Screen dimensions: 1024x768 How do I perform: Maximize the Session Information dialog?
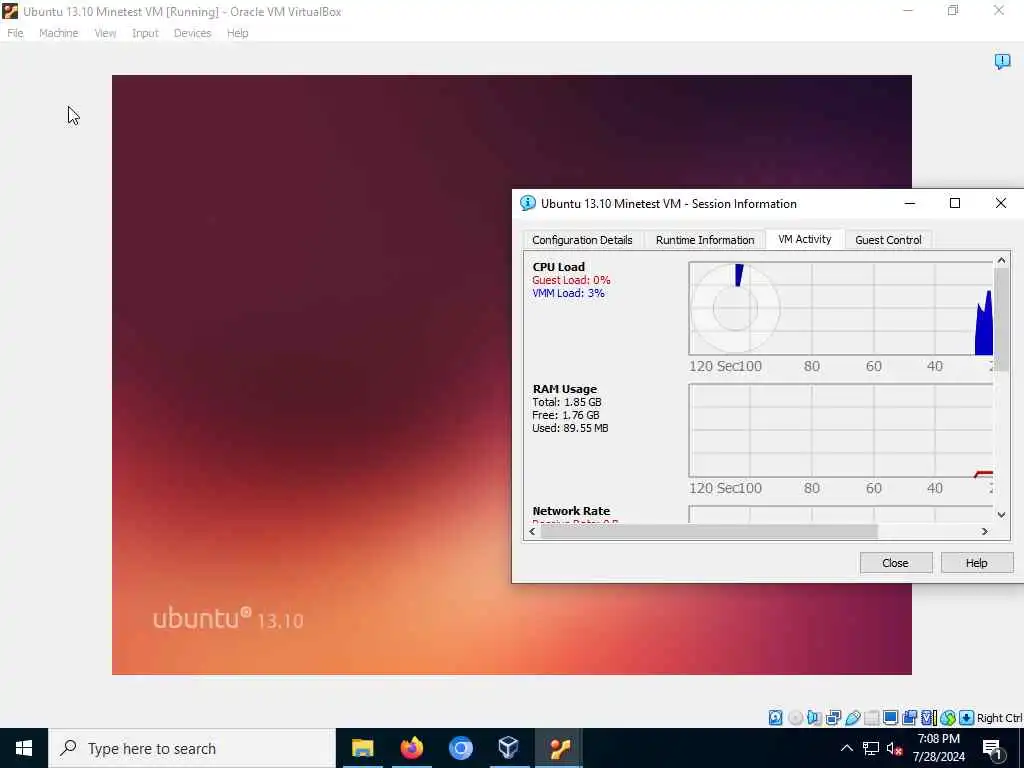point(955,203)
